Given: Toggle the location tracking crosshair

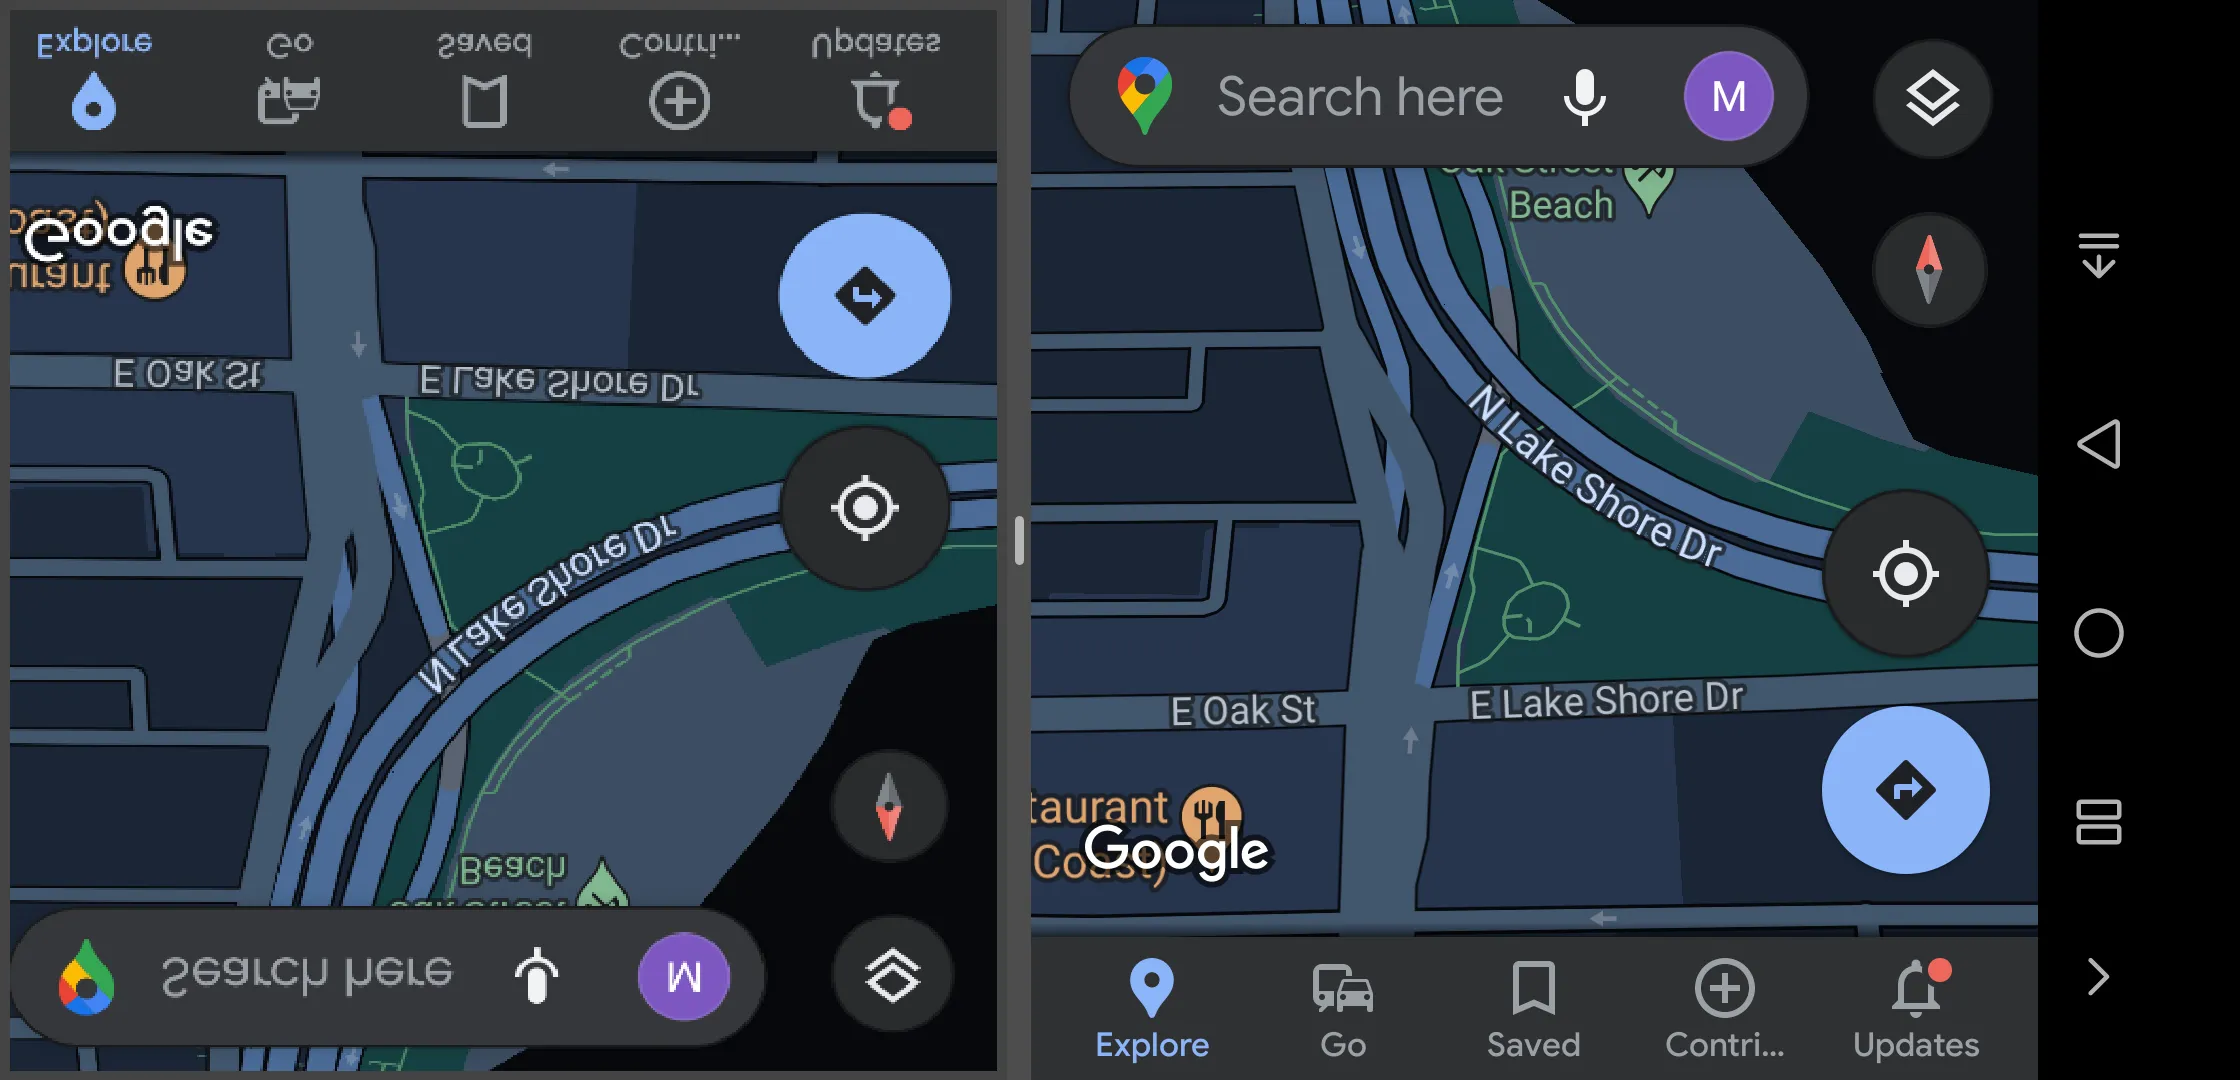Looking at the screenshot, I should click(1910, 574).
